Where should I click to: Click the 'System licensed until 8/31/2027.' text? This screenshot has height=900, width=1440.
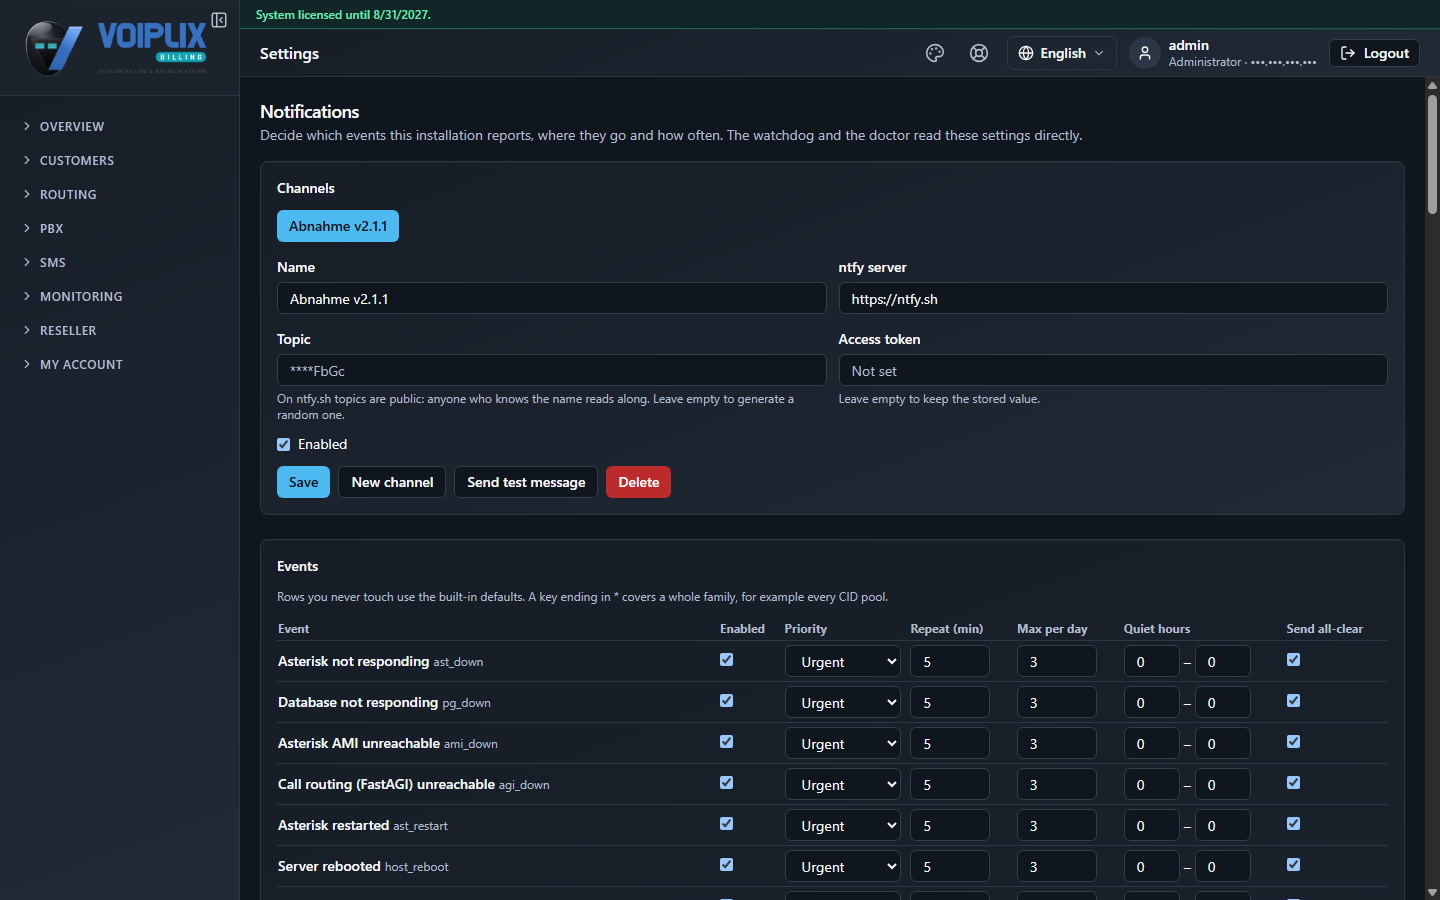[x=343, y=15]
